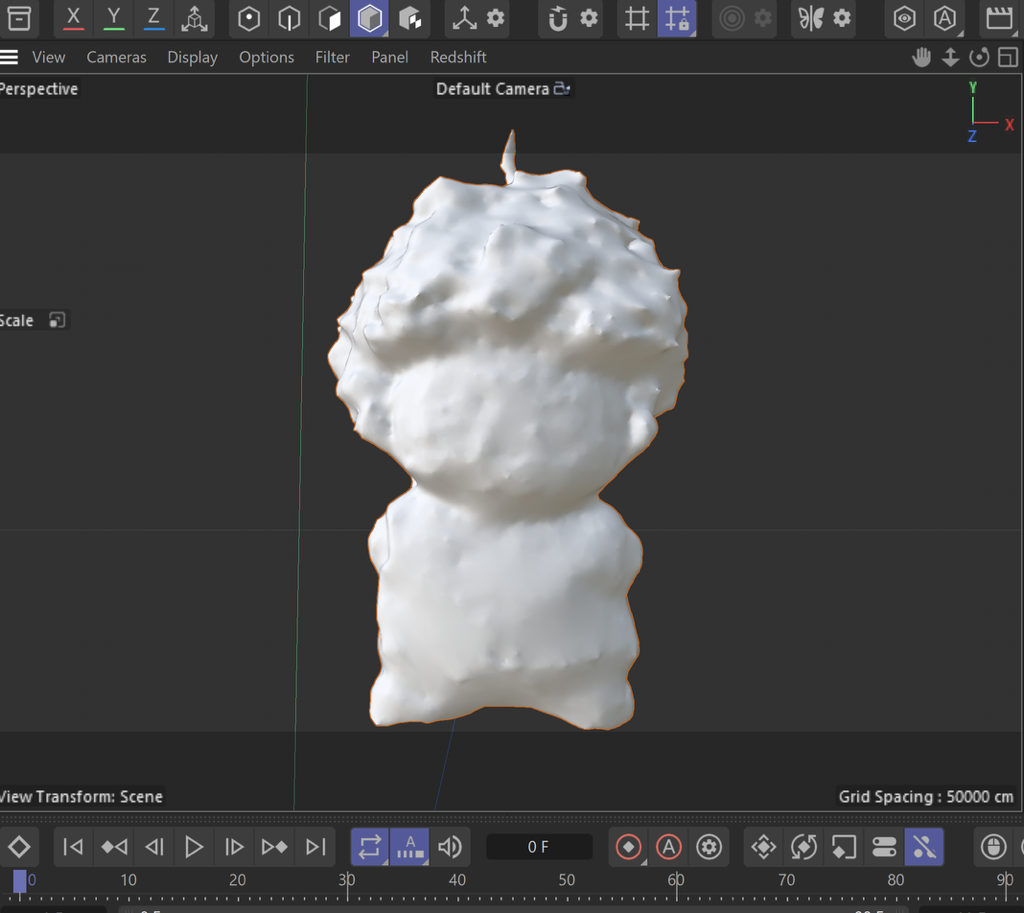Open the Cameras menu
The width and height of the screenshot is (1024, 913).
coord(116,57)
